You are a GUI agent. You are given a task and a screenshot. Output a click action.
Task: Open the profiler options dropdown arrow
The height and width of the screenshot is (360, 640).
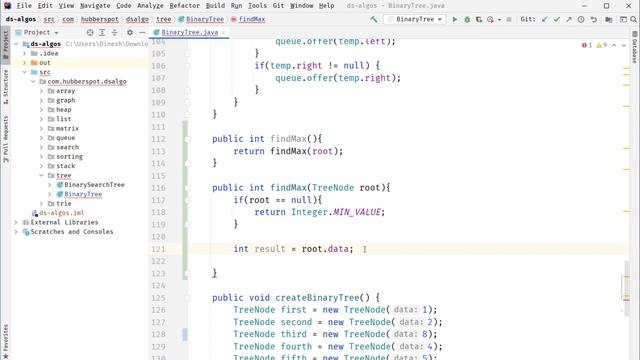pyautogui.click(x=500, y=20)
